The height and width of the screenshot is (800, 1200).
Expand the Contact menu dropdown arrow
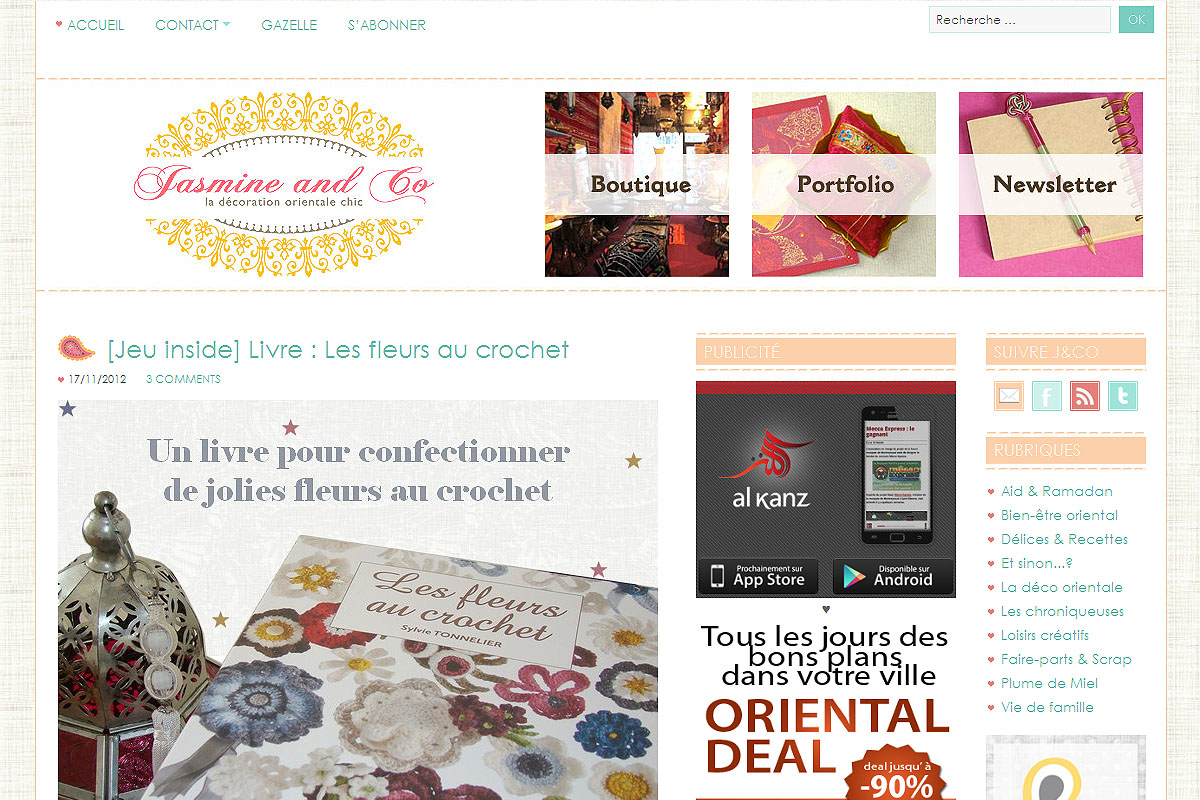(x=226, y=25)
